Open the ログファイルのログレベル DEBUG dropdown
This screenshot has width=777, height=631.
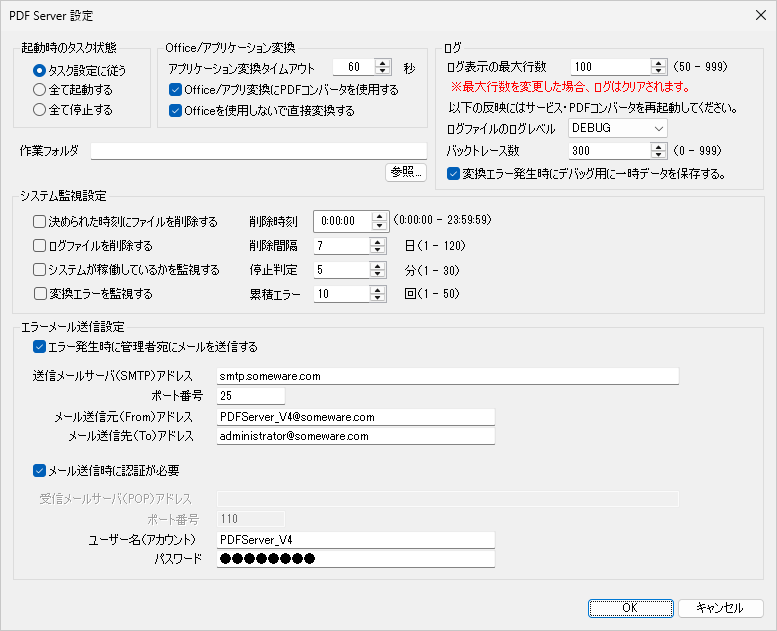[x=617, y=128]
